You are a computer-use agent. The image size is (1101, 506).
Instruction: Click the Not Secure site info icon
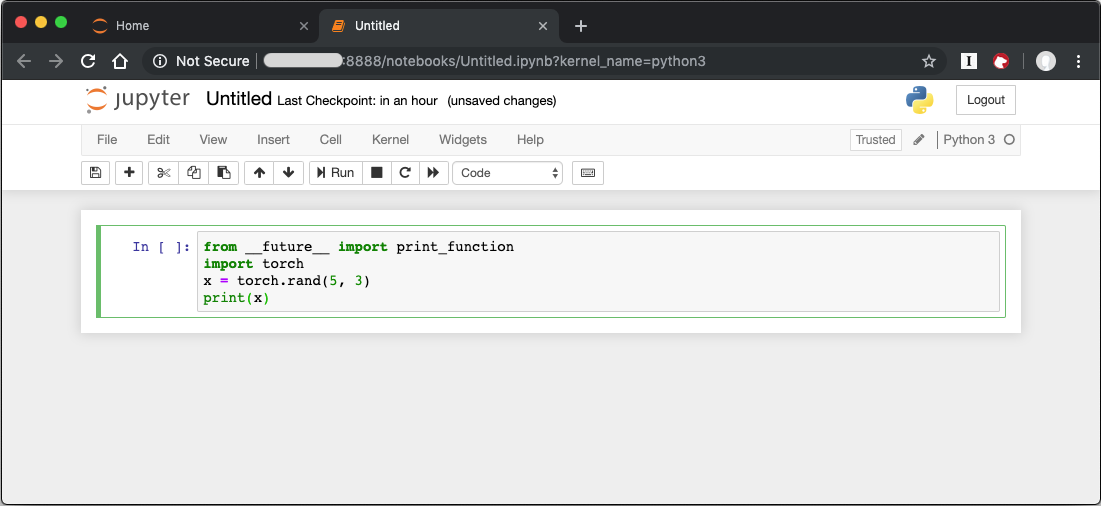[159, 61]
